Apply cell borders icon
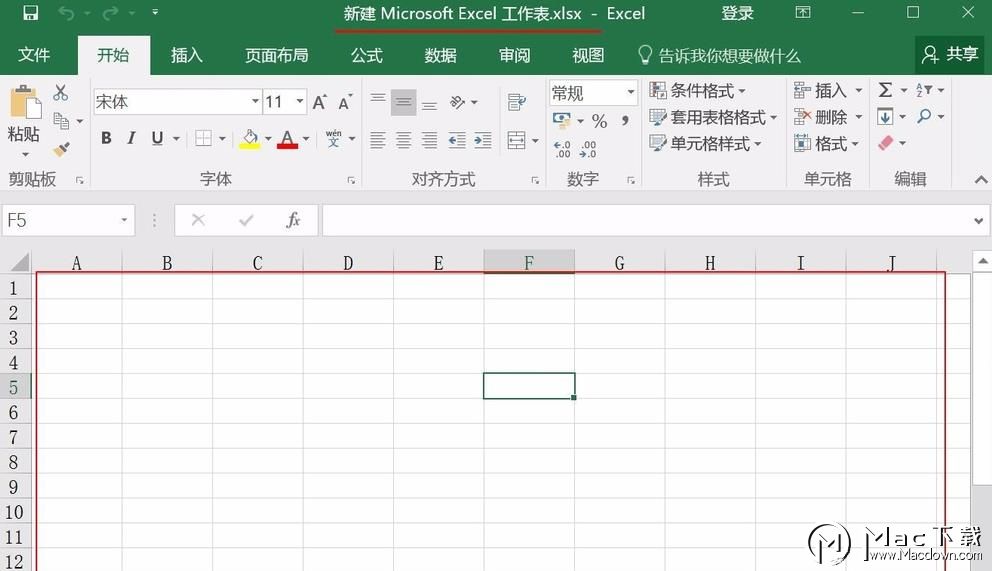This screenshot has height=571, width=992. [203, 138]
